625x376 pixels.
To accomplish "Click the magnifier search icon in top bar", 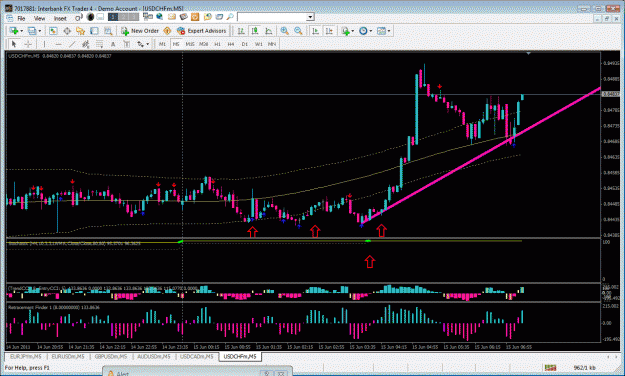I will point(230,17).
